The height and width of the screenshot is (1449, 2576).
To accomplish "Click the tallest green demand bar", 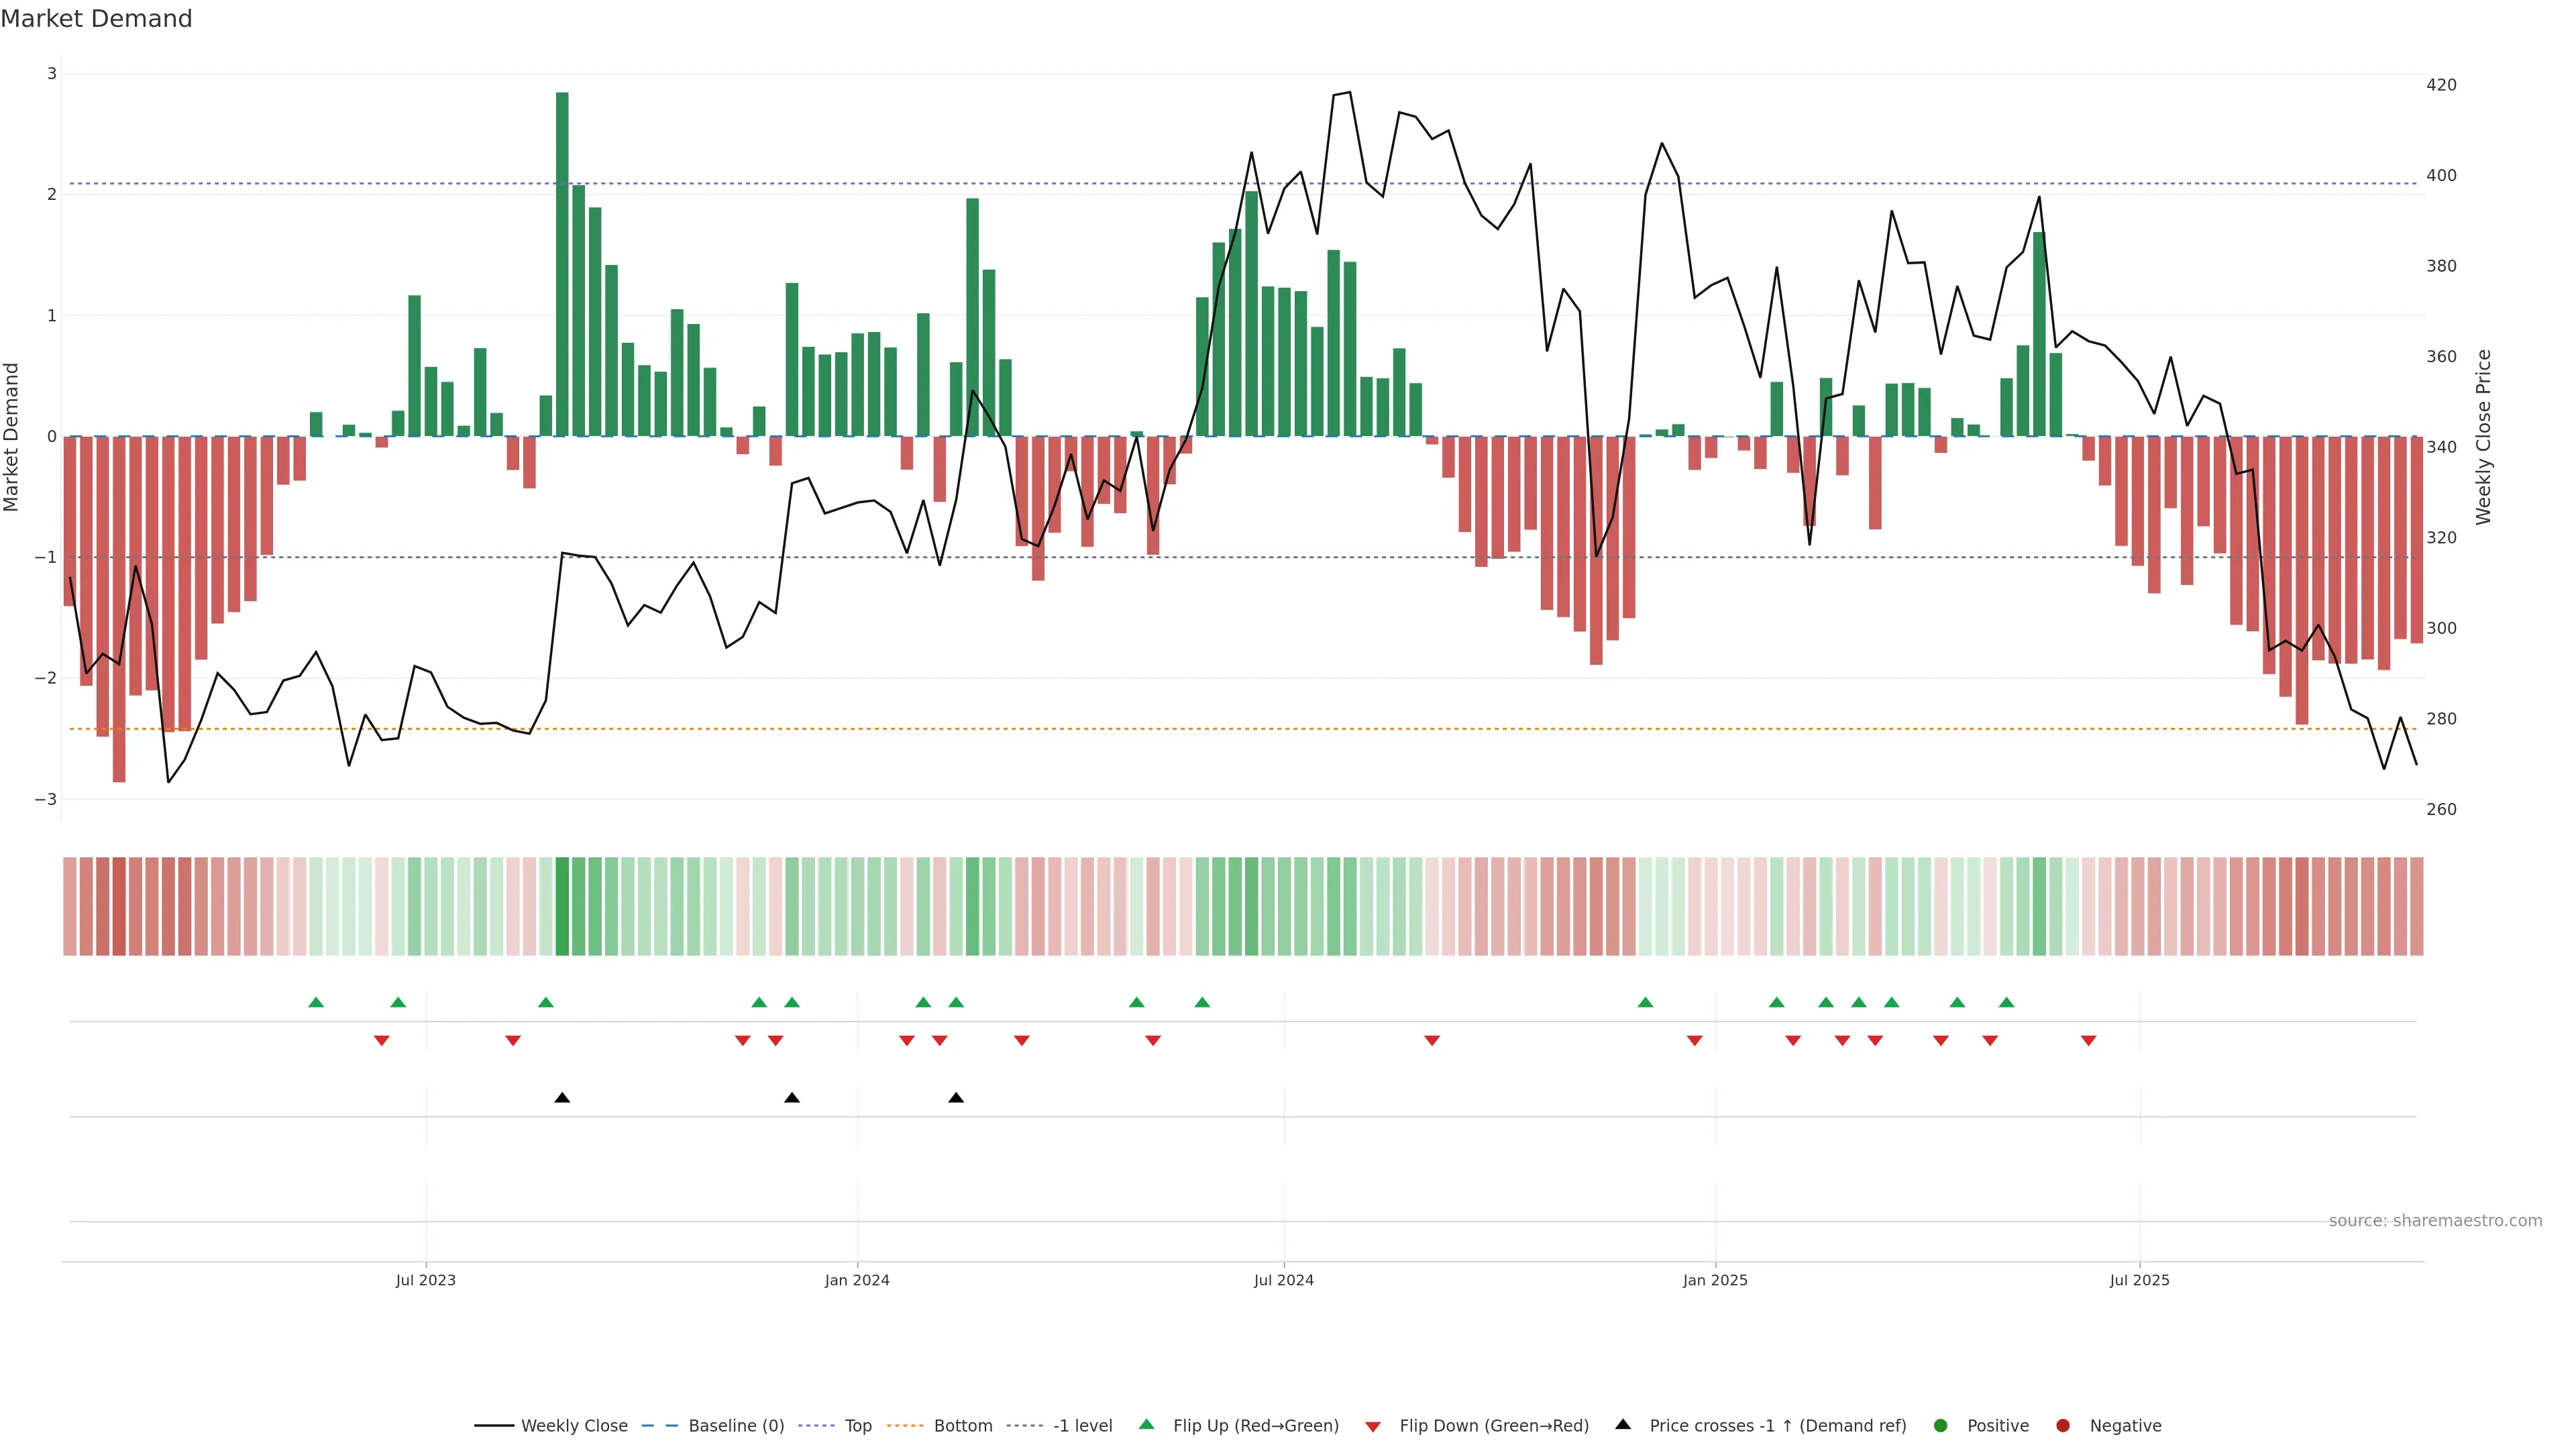I will (562, 264).
